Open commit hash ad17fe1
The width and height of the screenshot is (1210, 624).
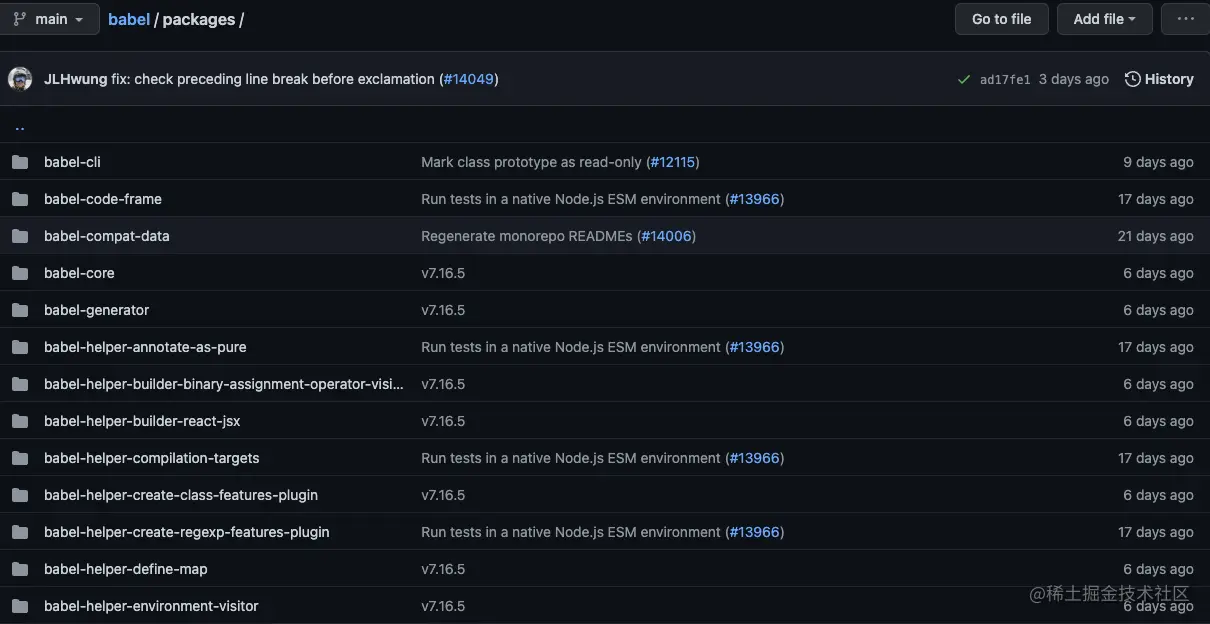click(x=1005, y=80)
